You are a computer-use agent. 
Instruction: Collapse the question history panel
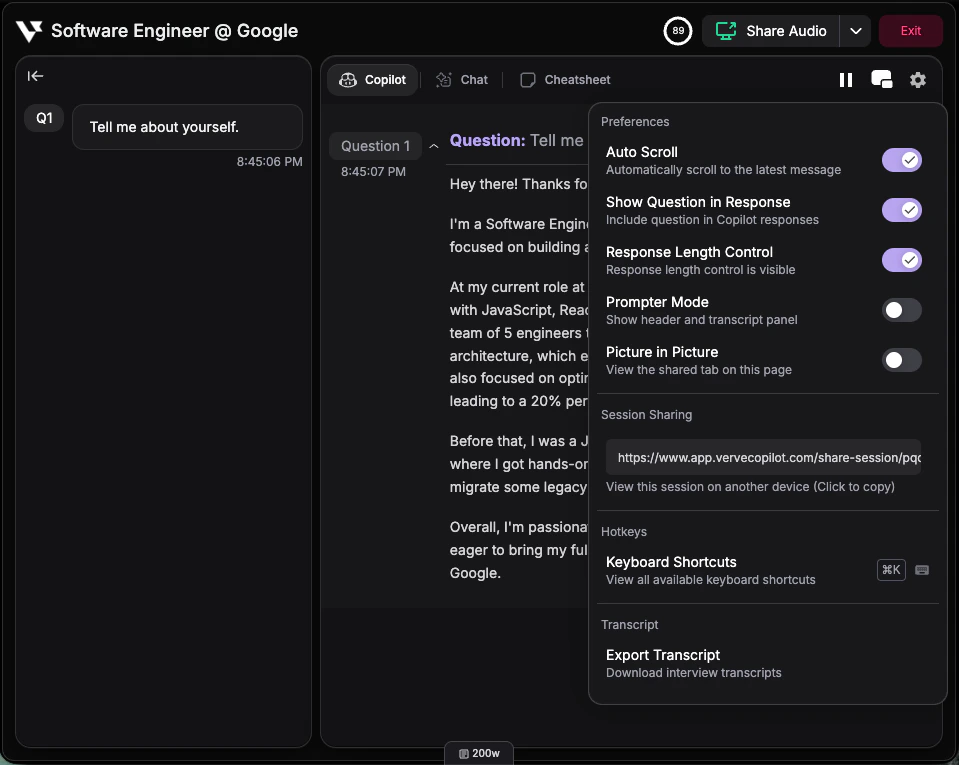(35, 76)
